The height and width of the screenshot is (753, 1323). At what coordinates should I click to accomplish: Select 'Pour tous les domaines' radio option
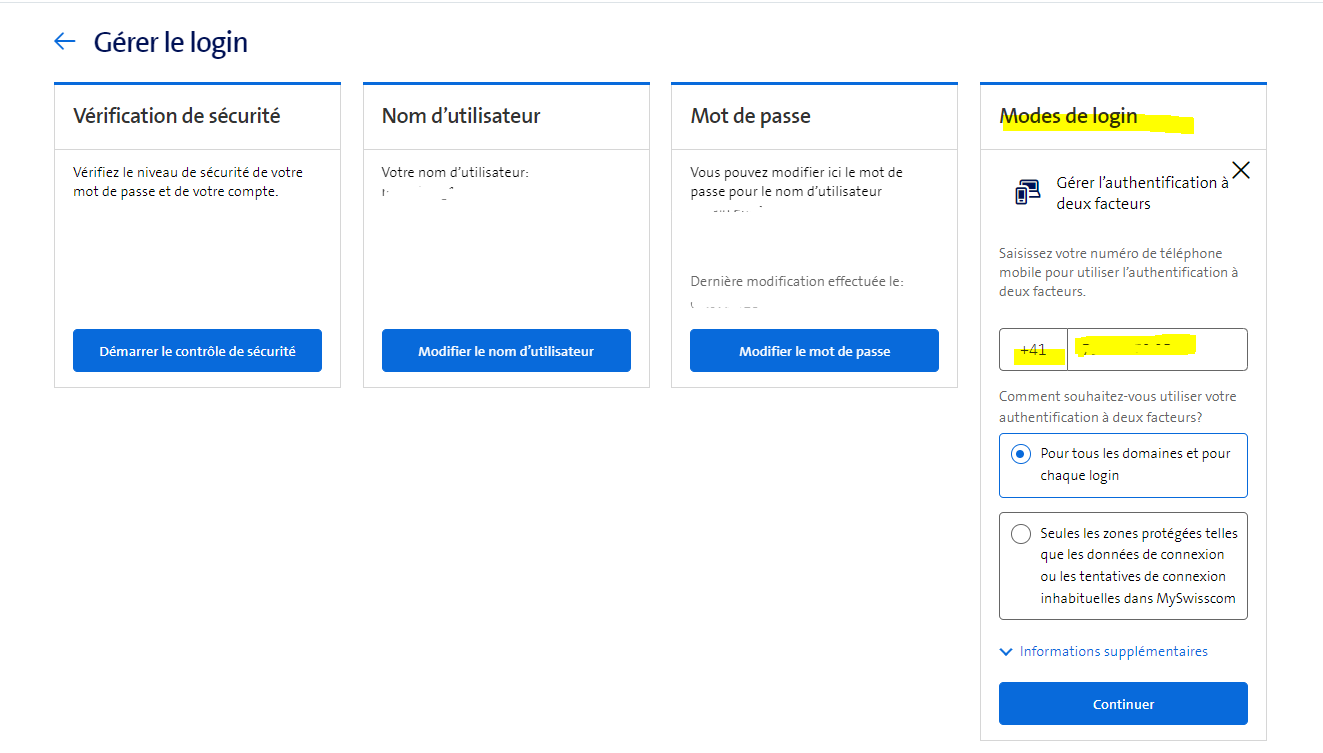pos(1021,454)
